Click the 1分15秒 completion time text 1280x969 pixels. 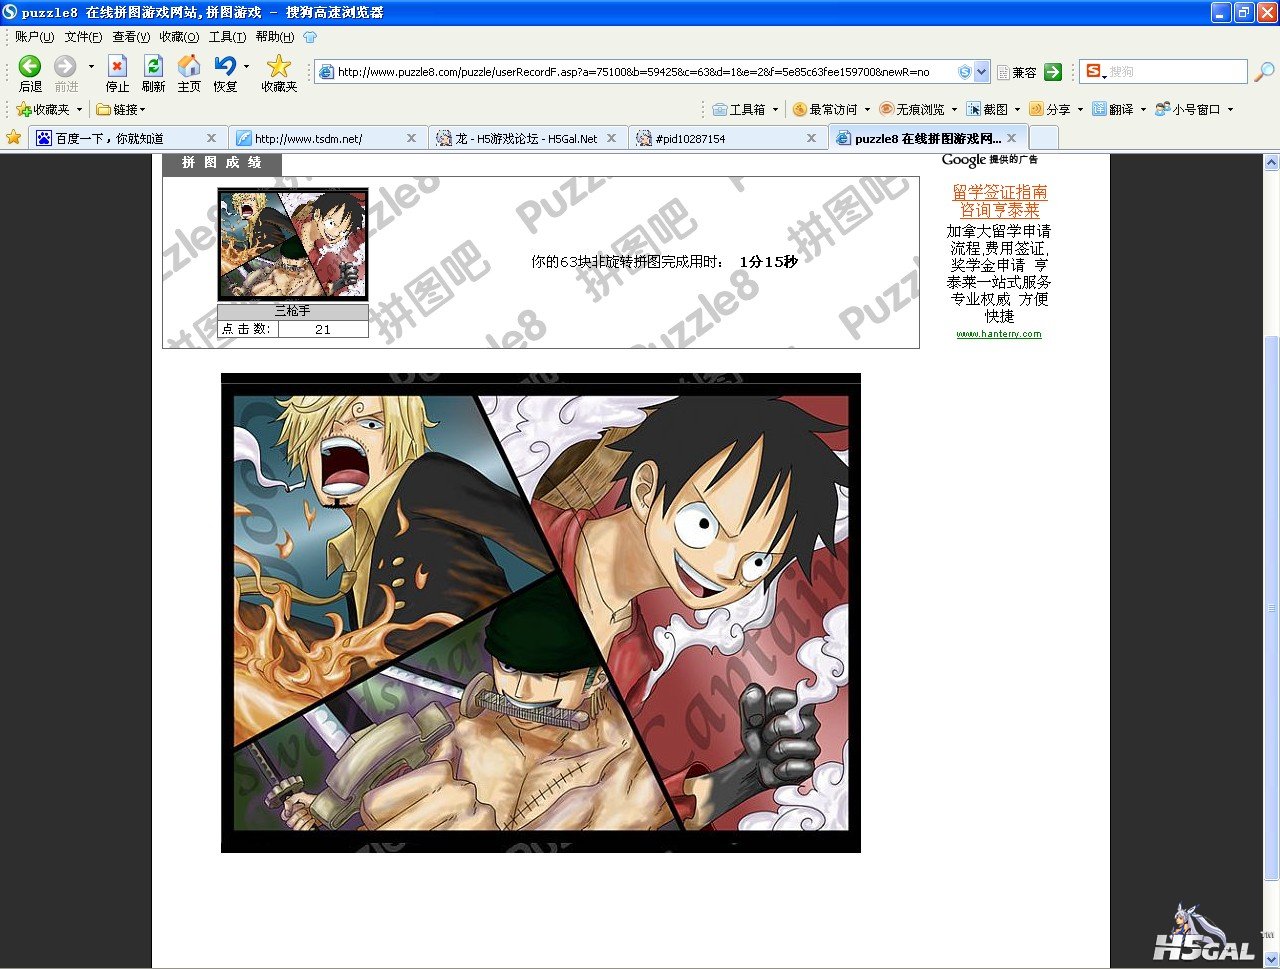click(x=768, y=262)
